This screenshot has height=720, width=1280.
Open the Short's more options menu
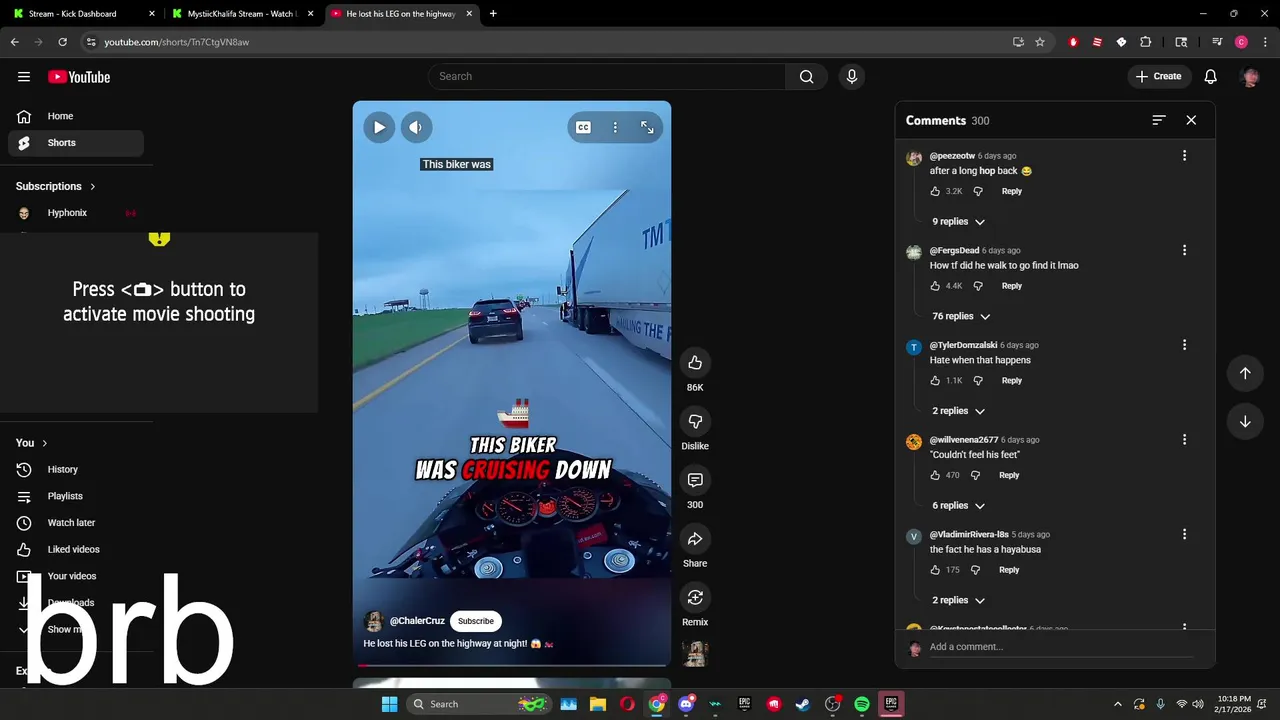[x=615, y=127]
